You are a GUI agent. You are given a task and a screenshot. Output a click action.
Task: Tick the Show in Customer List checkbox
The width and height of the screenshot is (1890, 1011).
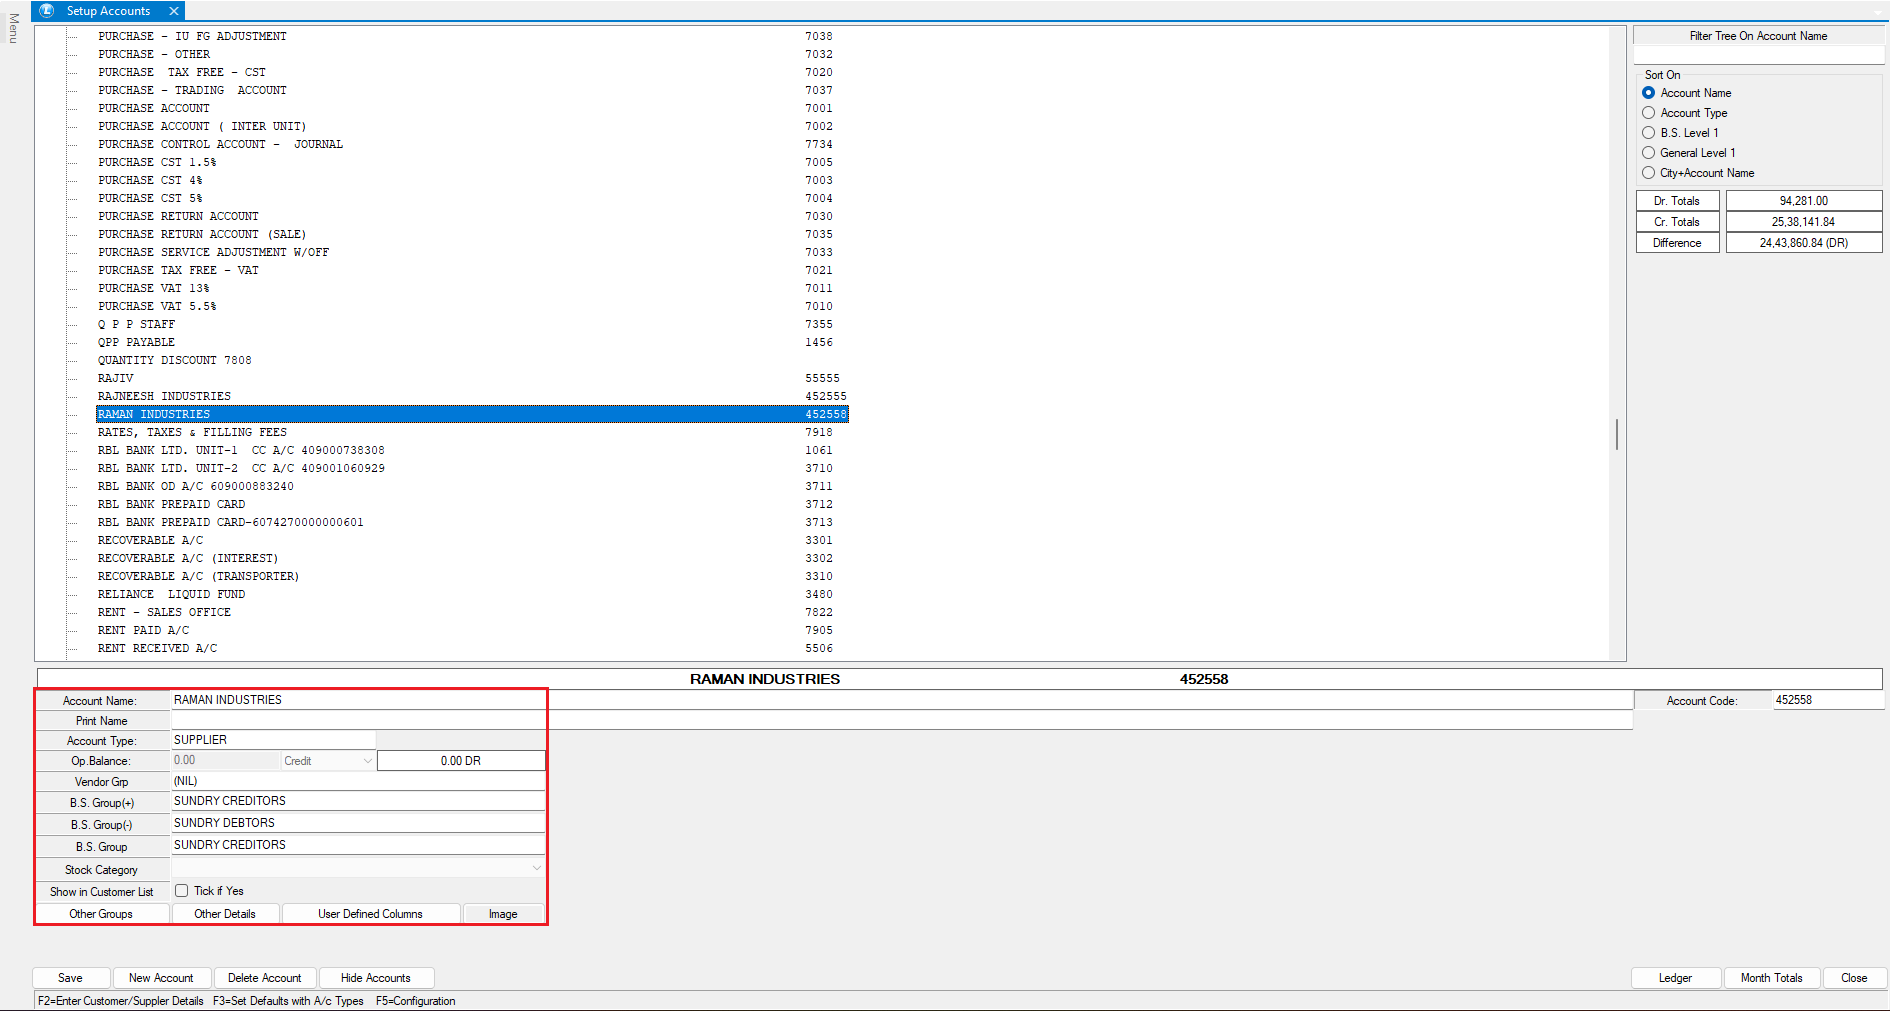pyautogui.click(x=182, y=891)
